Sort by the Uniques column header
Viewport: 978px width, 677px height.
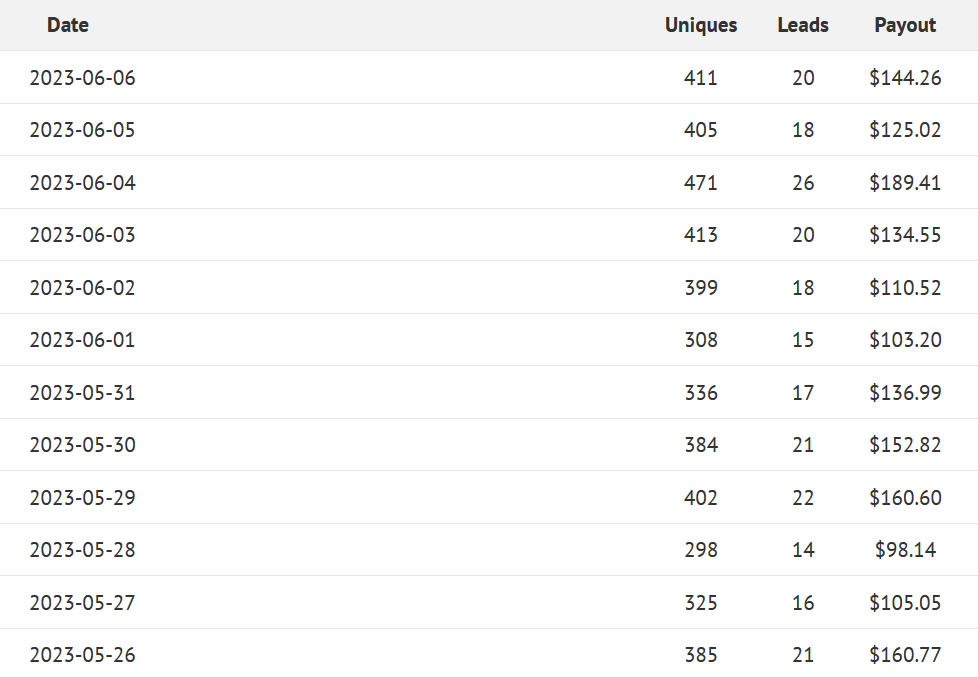pyautogui.click(x=700, y=25)
